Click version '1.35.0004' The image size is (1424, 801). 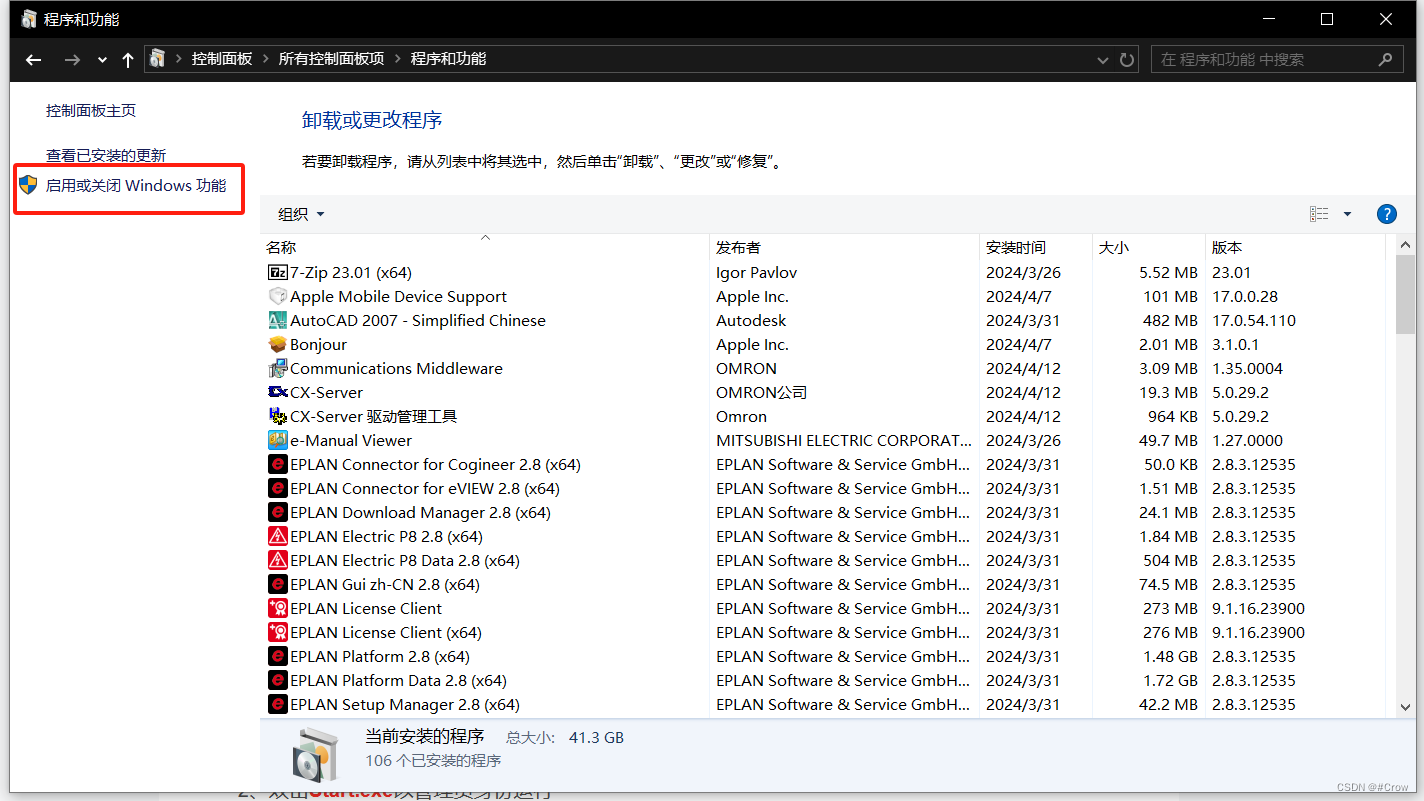(1247, 368)
